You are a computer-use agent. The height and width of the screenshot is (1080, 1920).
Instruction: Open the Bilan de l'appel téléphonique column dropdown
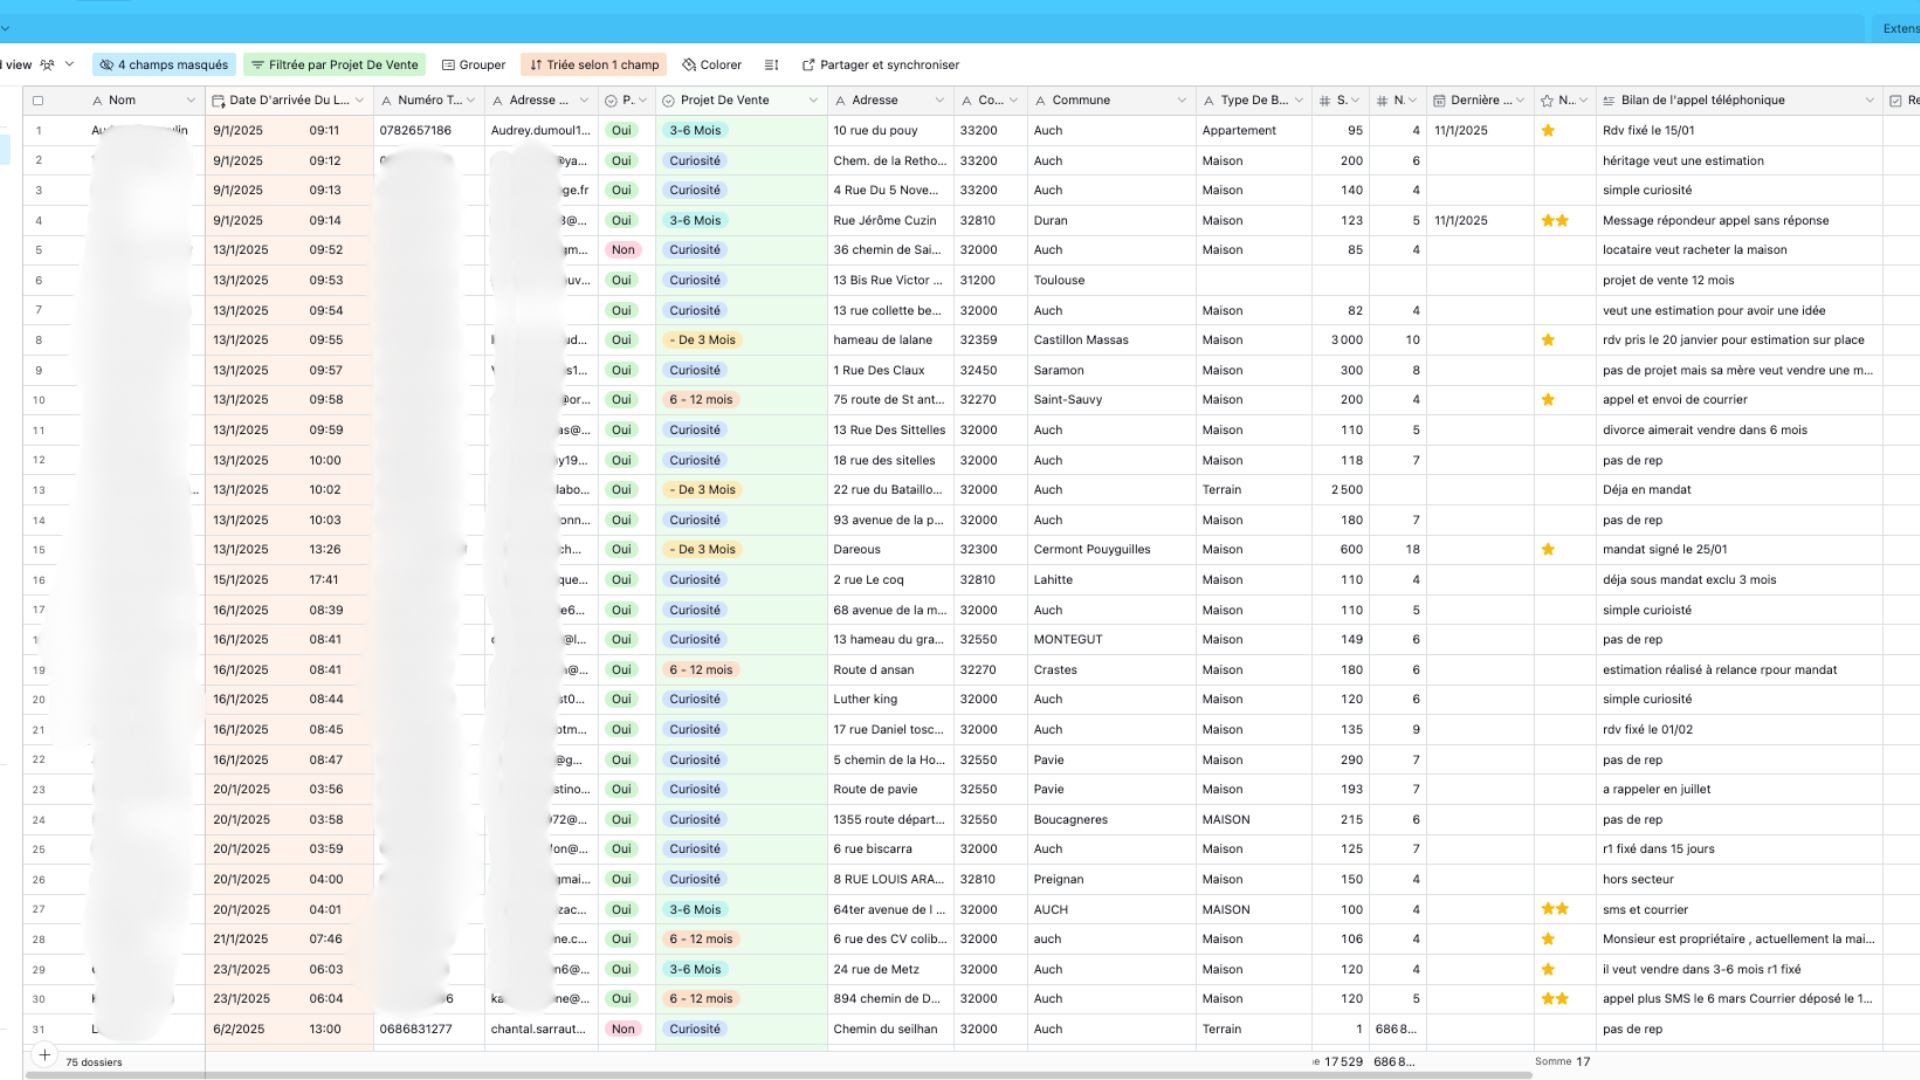point(1869,100)
